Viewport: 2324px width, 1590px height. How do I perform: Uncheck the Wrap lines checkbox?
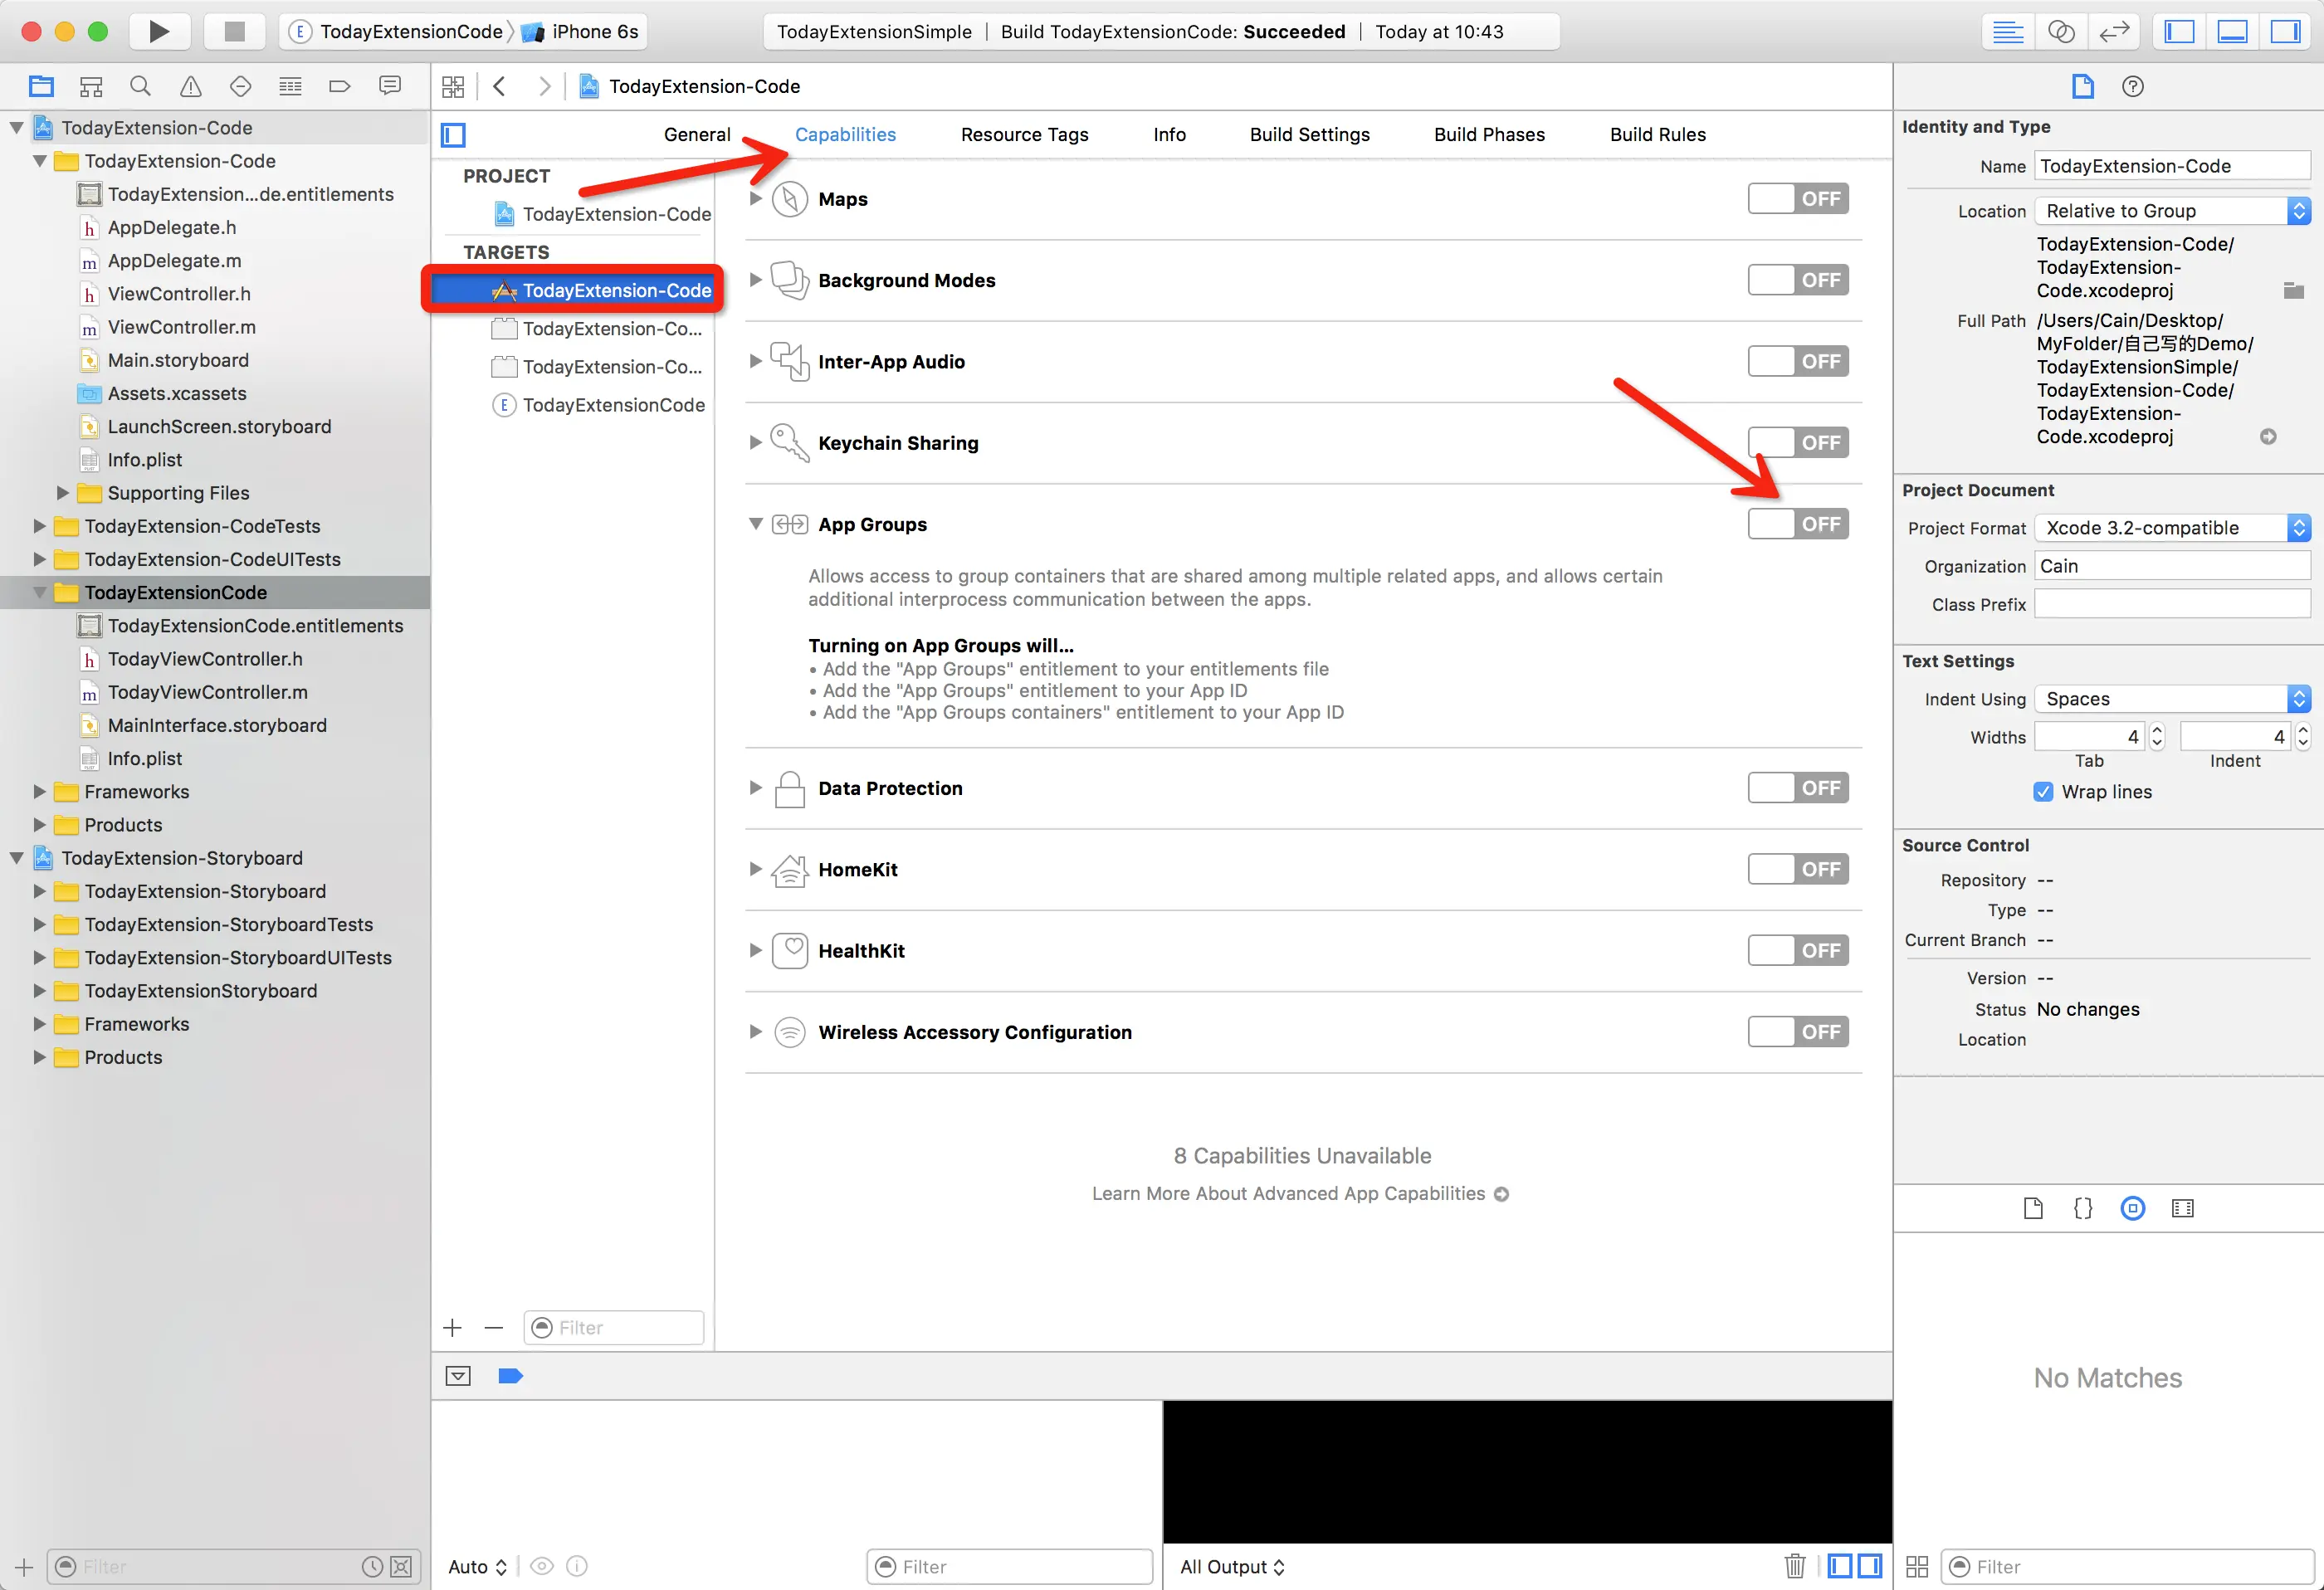pyautogui.click(x=2043, y=792)
